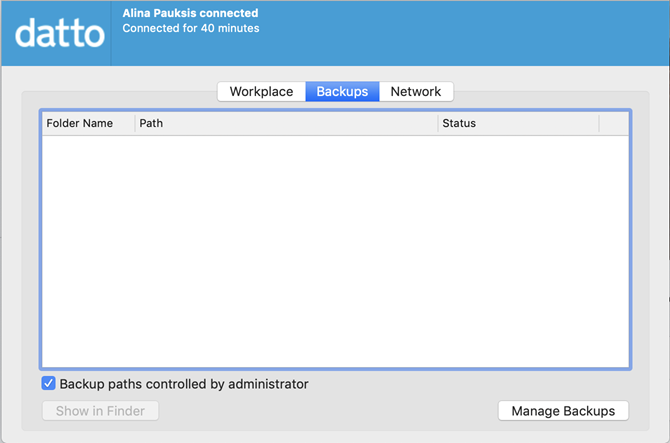
Task: Click divider between Path and Status headers
Action: click(x=438, y=123)
